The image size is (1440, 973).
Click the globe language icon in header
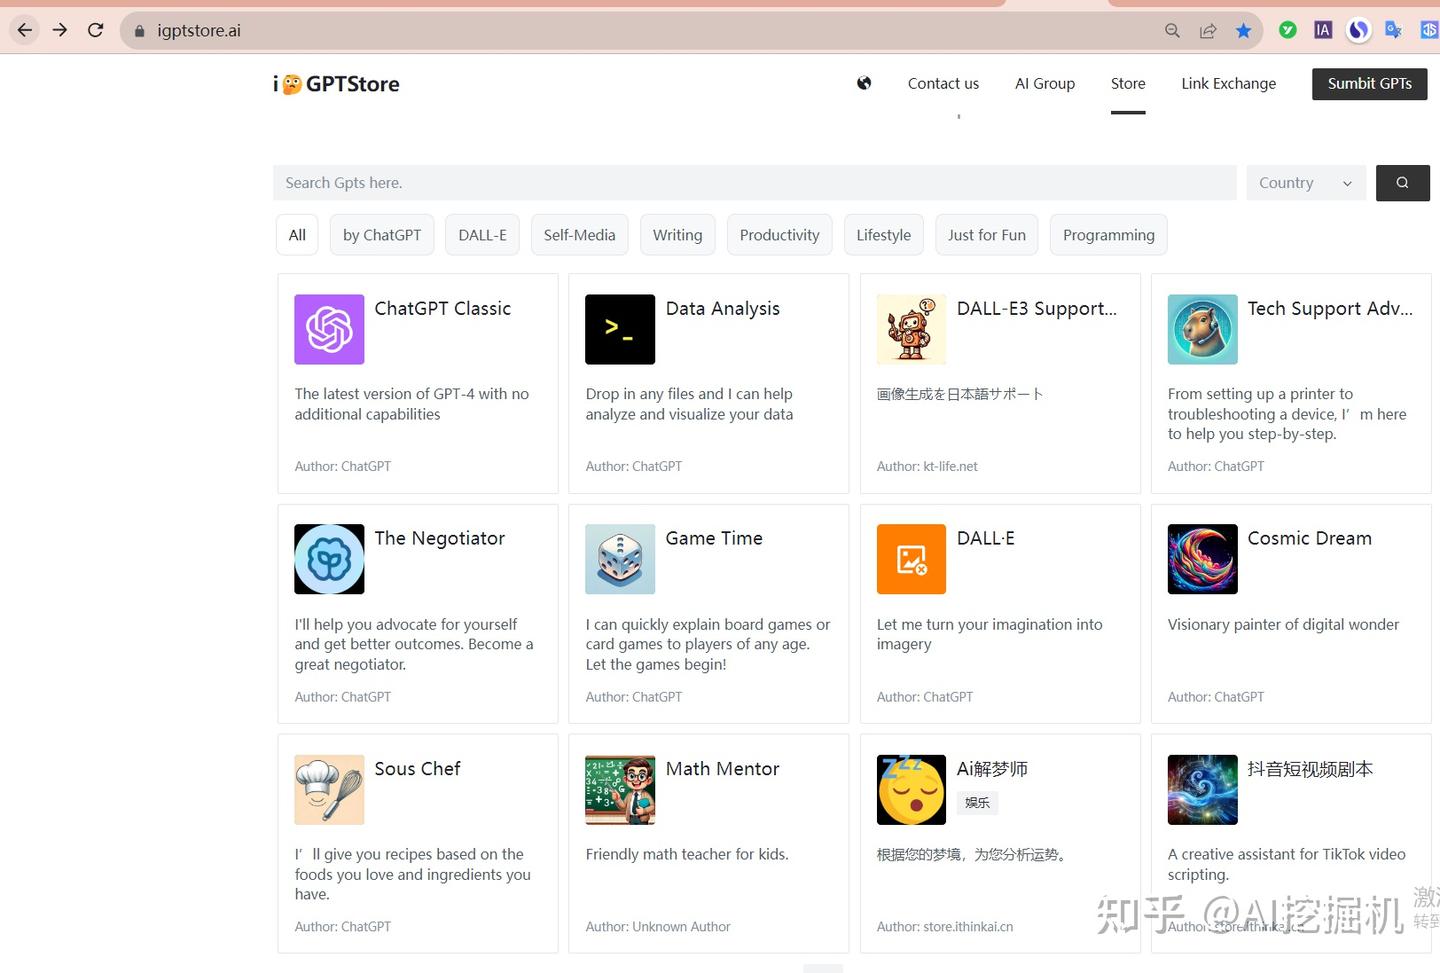(x=864, y=83)
